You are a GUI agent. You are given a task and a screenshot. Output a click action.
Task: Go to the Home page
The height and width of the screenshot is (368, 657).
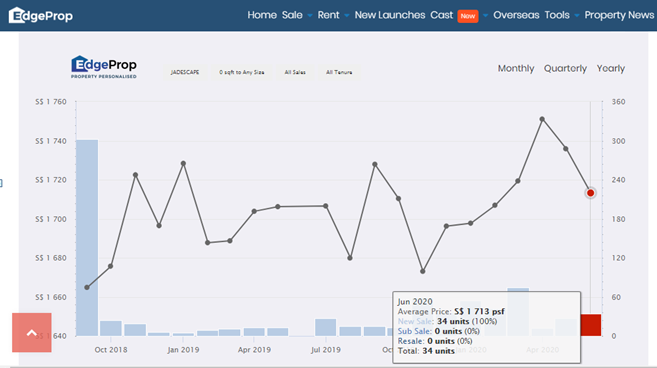[262, 15]
